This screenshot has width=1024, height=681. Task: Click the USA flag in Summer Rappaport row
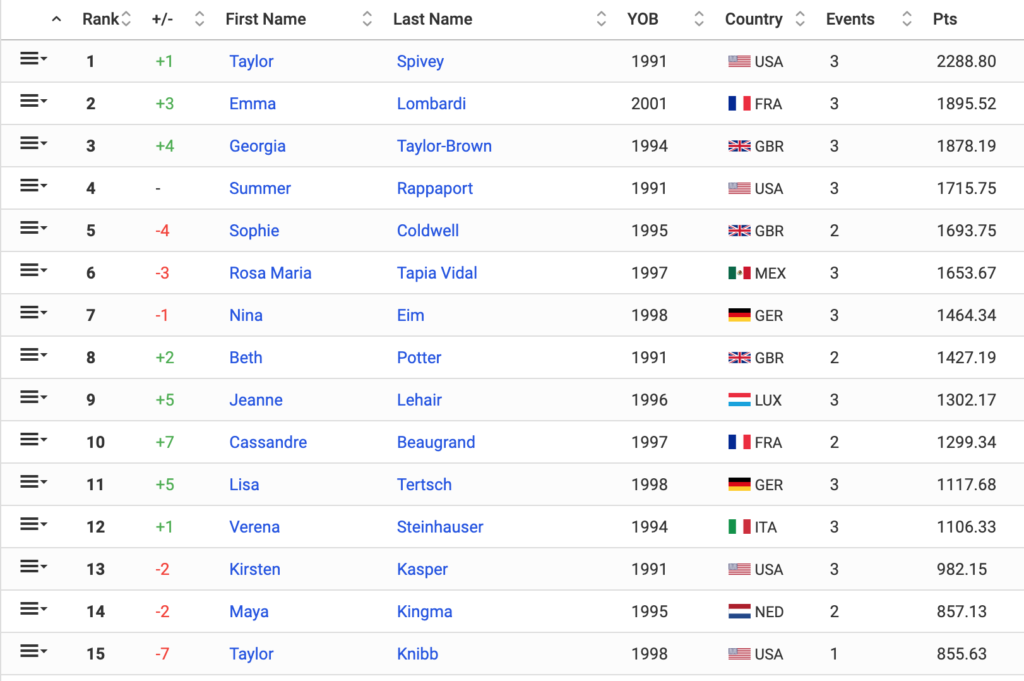coord(739,189)
